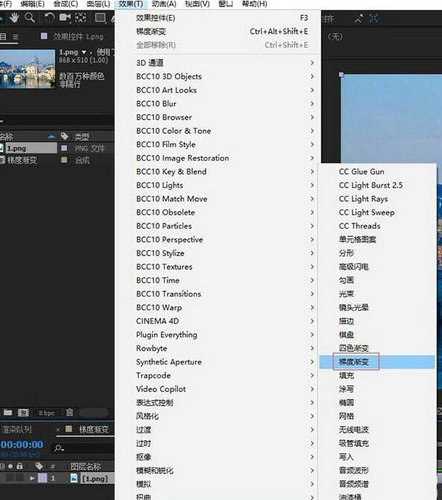The width and height of the screenshot is (442, 500).
Task: Open the project panel menu icon
Action: pyautogui.click(x=15, y=36)
